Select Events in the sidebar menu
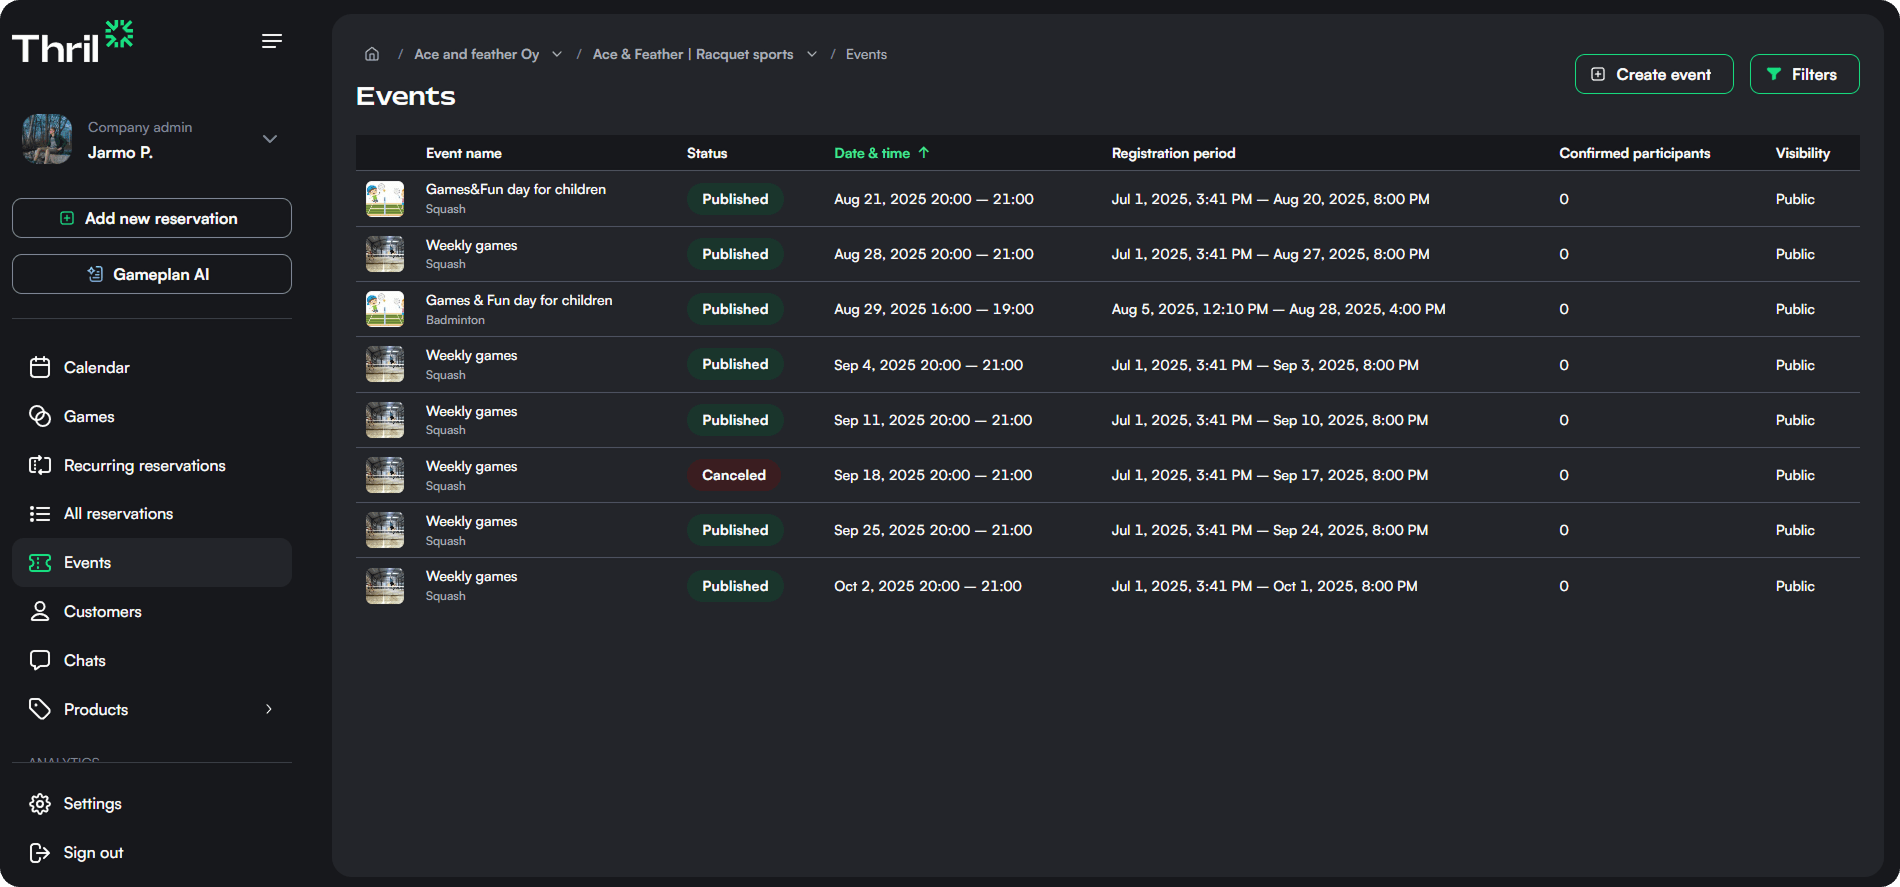 (x=87, y=562)
